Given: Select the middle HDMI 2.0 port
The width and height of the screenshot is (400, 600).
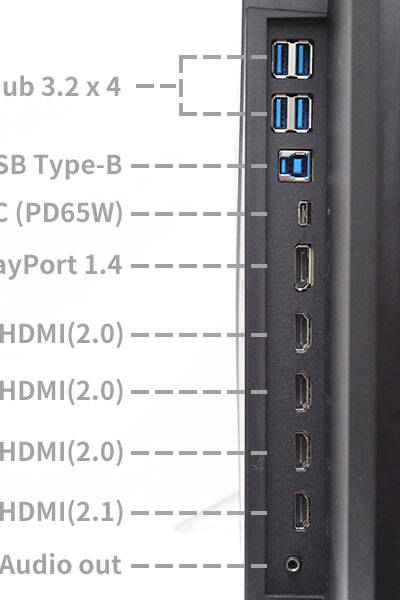Looking at the screenshot, I should click(x=302, y=391).
